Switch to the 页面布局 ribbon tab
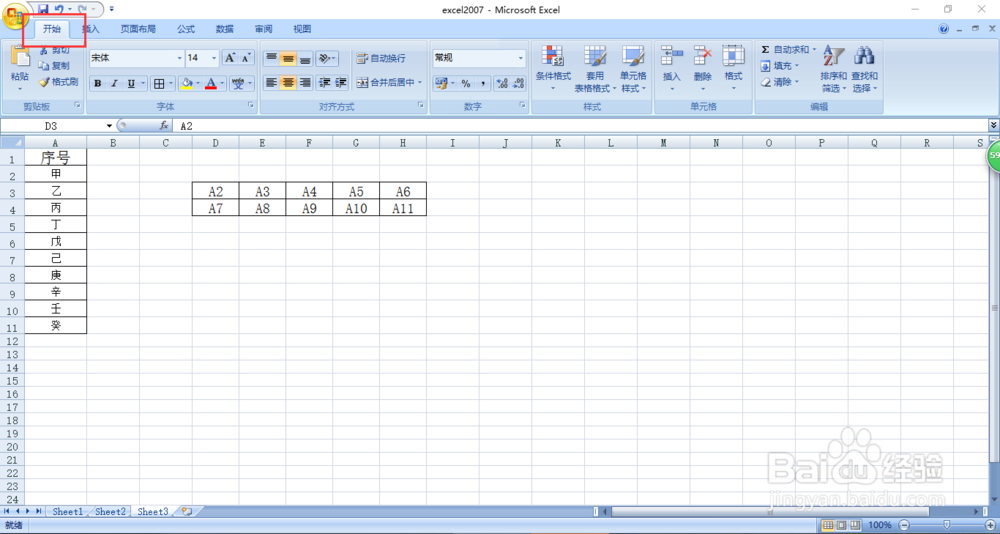 pyautogui.click(x=138, y=29)
